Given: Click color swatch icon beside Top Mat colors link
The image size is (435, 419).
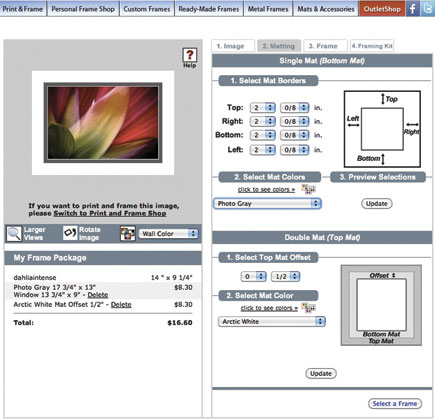Looking at the screenshot, I should click(x=308, y=308).
